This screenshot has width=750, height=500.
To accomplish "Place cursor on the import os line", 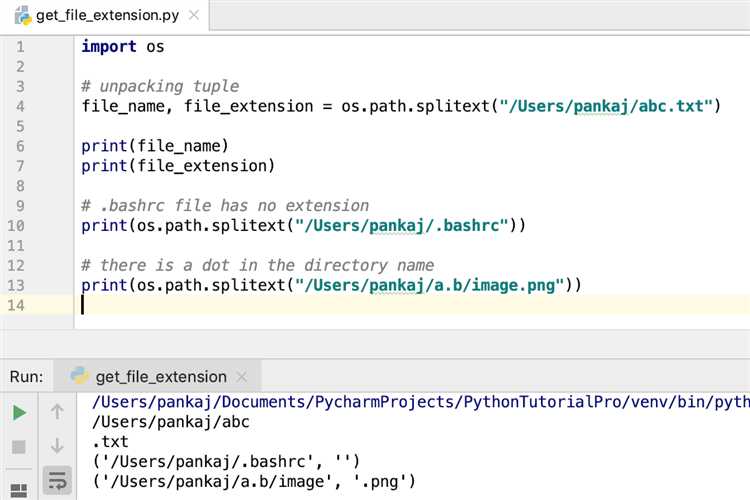I will 123,46.
